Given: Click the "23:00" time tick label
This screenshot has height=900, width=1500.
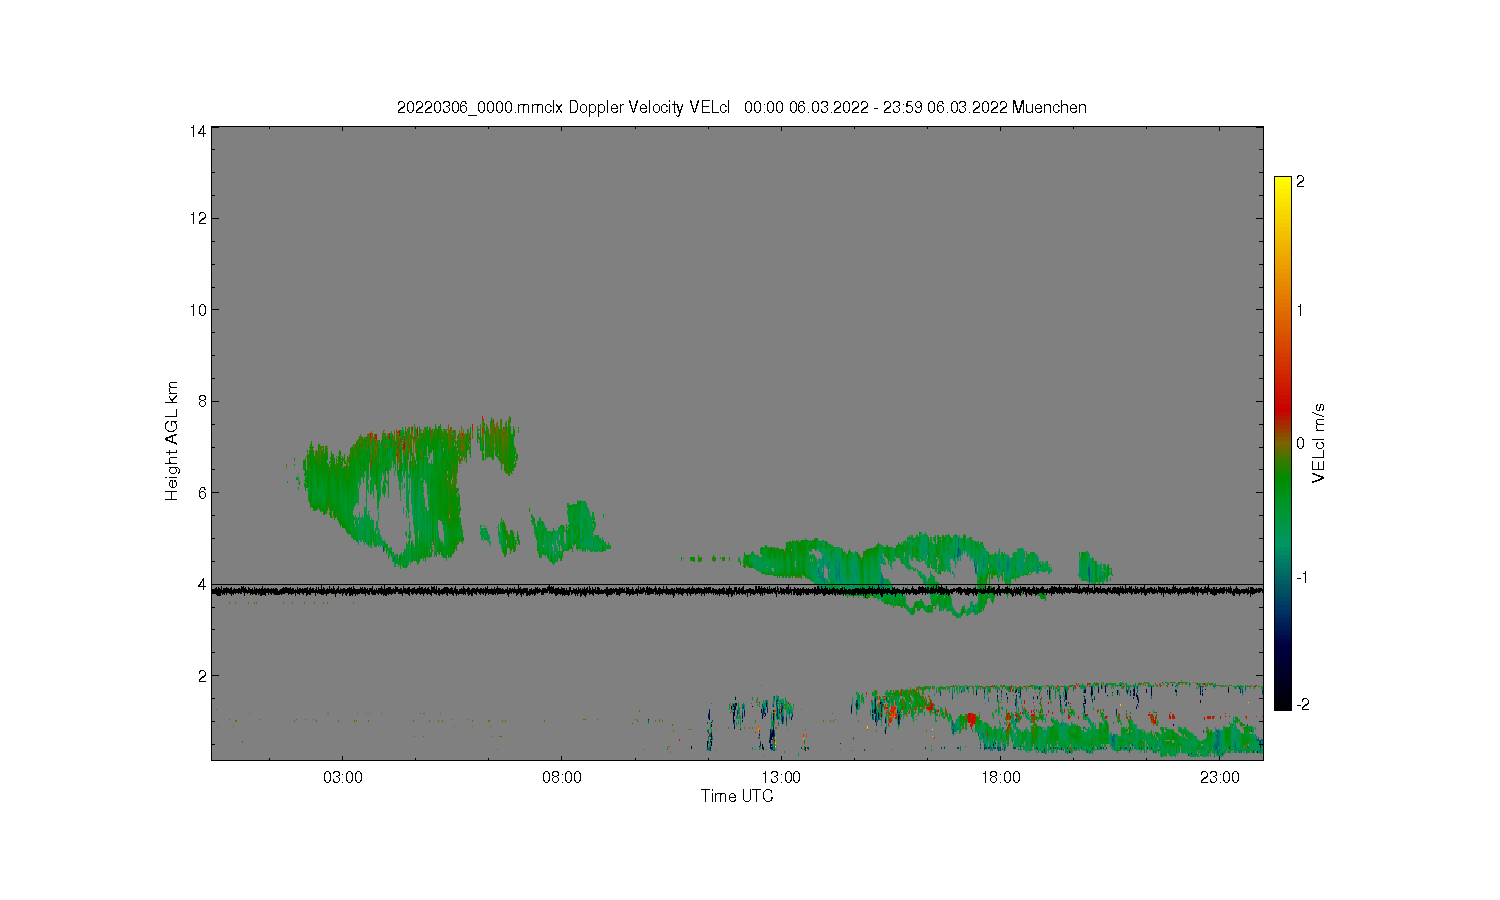Looking at the screenshot, I should coord(1220,778).
